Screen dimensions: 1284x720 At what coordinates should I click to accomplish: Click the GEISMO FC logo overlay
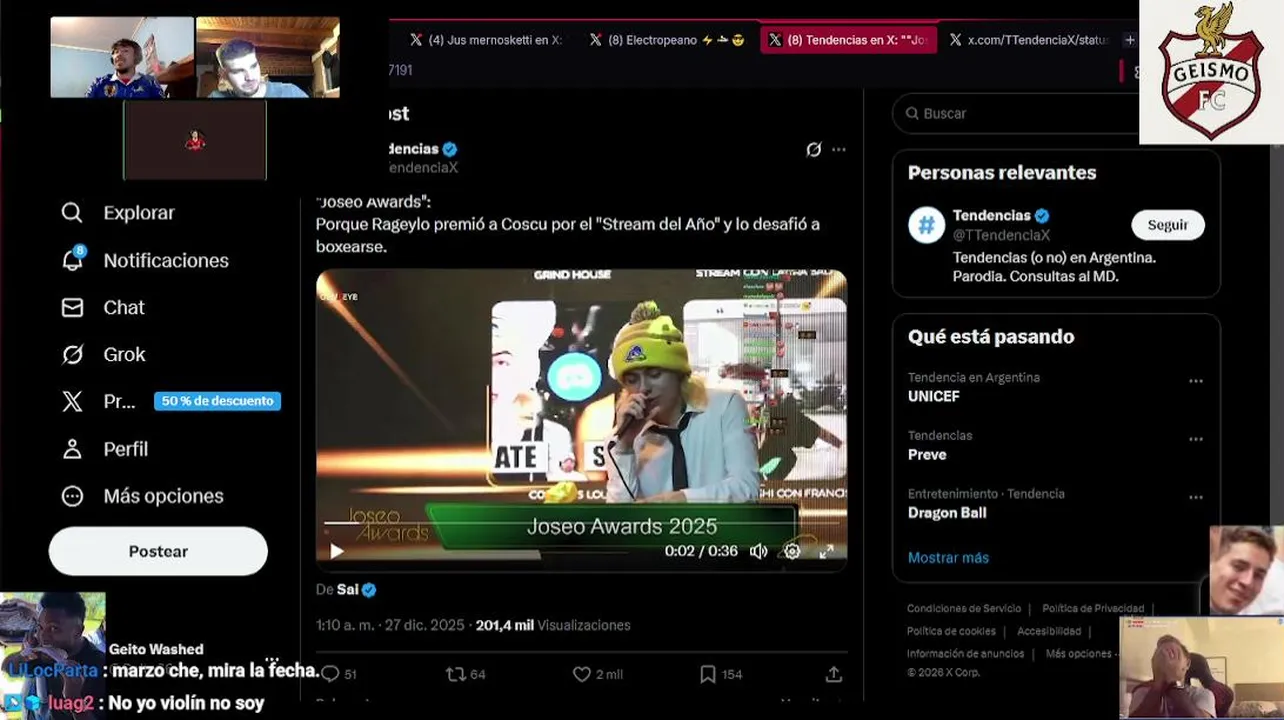point(1211,72)
